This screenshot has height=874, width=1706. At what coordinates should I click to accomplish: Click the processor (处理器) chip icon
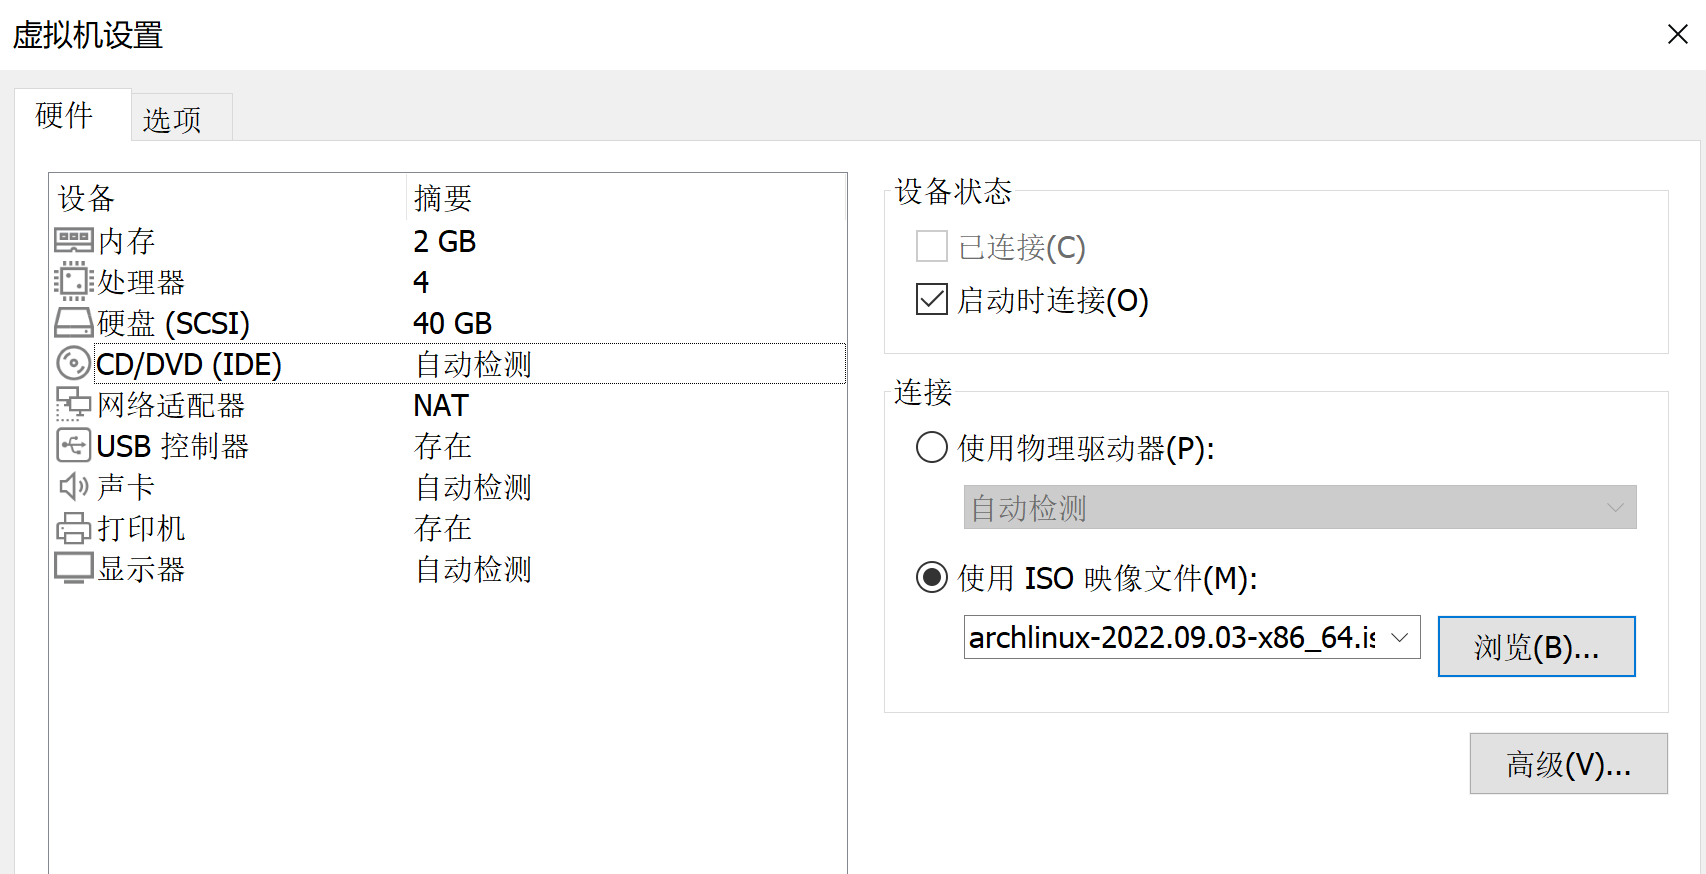74,282
